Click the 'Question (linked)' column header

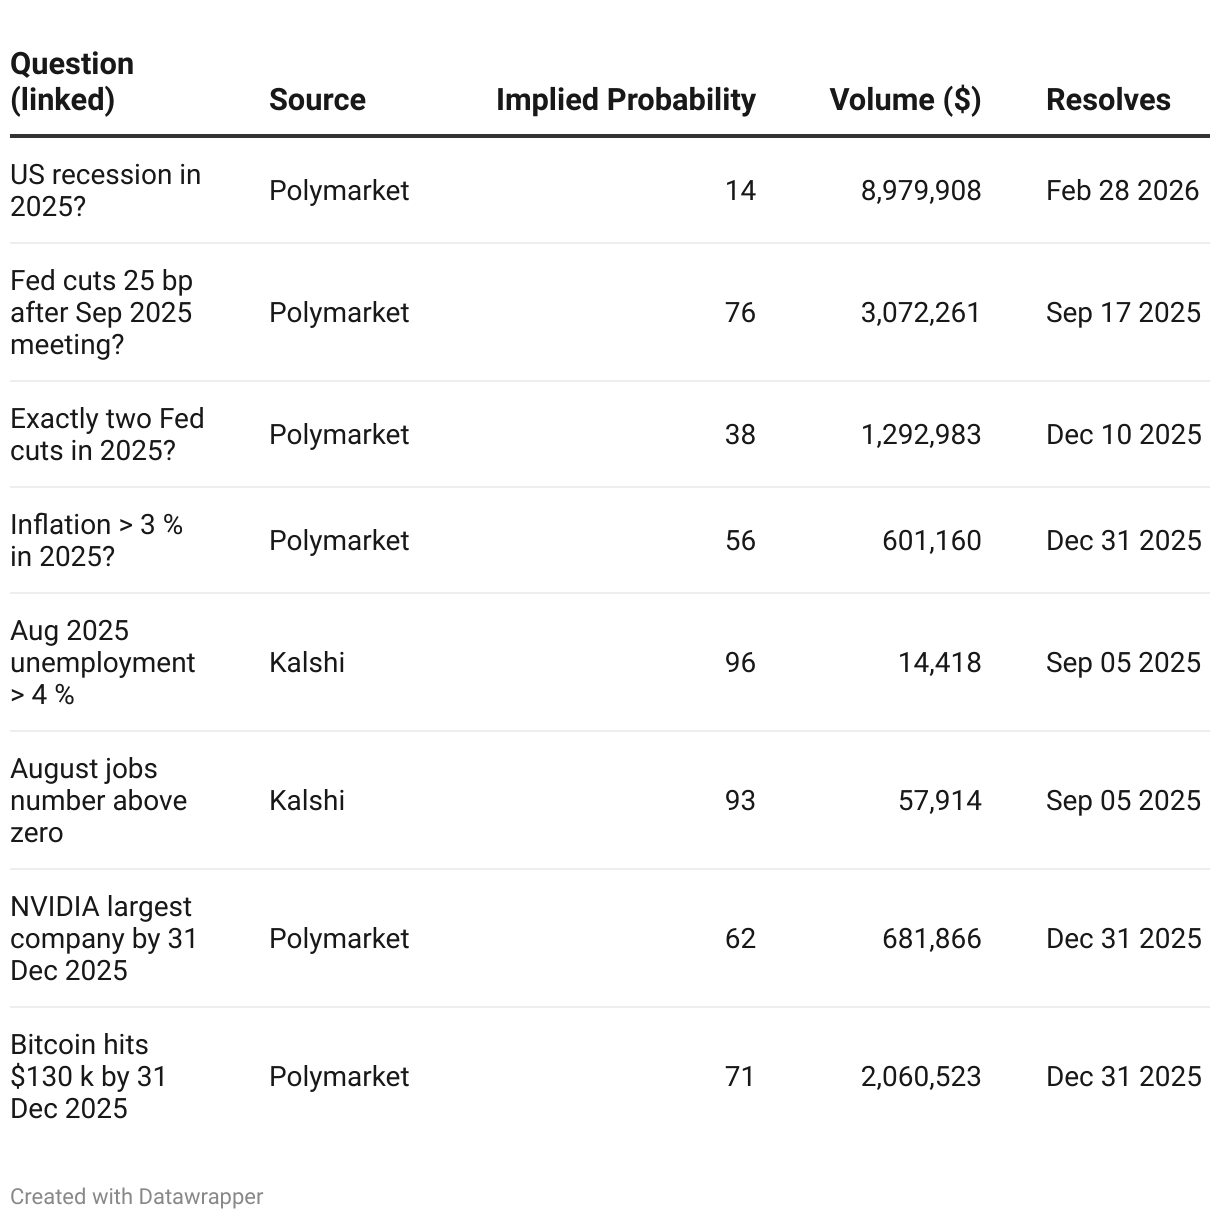pyautogui.click(x=72, y=81)
